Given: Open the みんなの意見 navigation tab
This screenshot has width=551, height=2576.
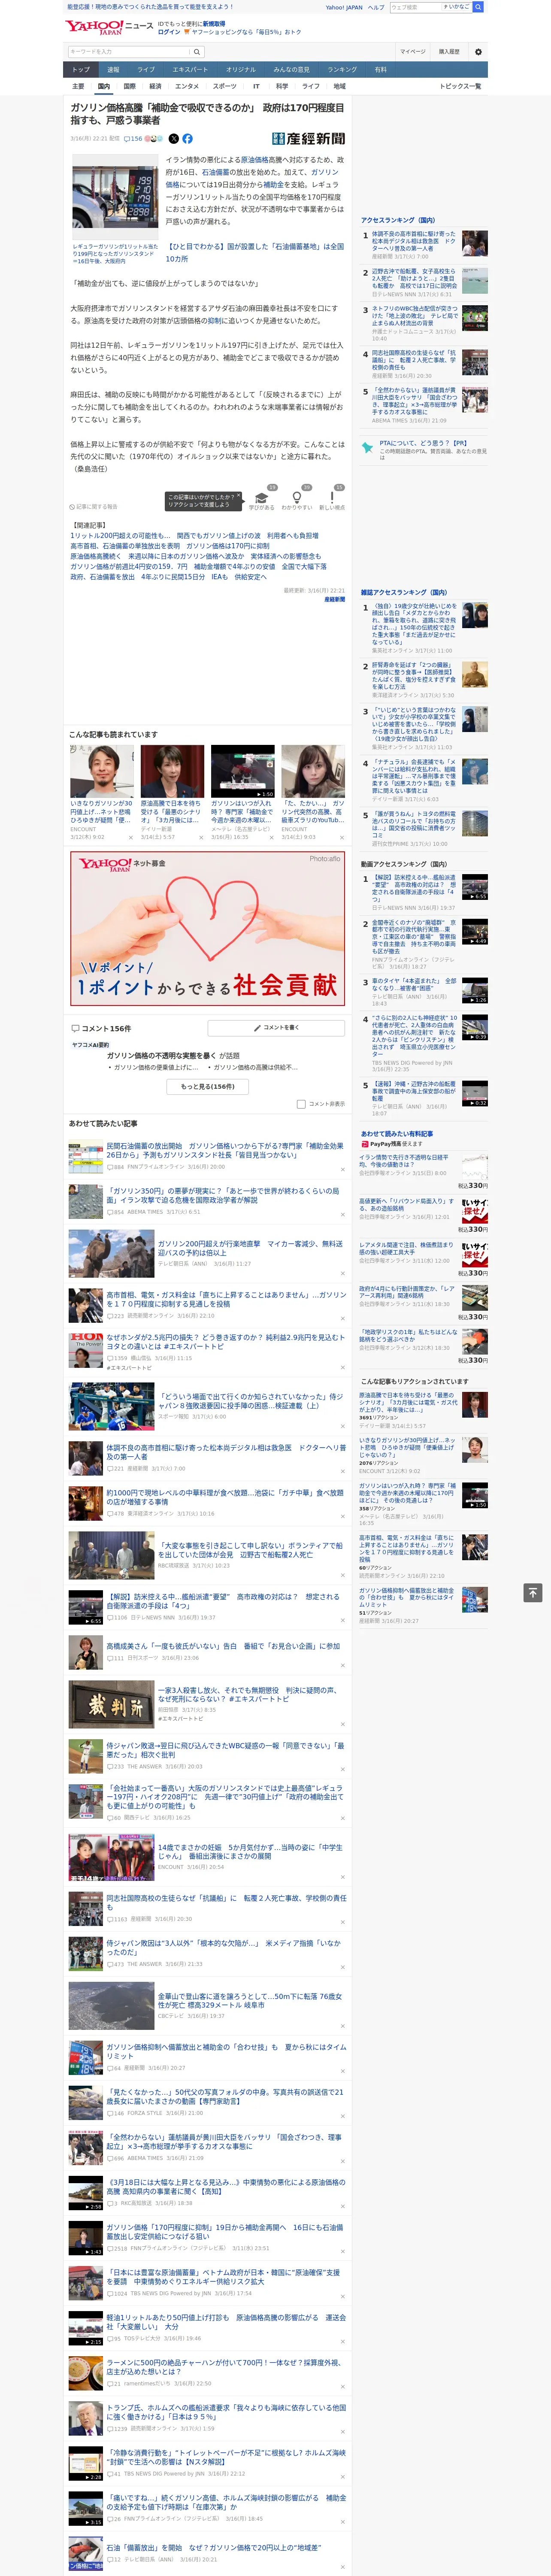Looking at the screenshot, I should tap(292, 70).
